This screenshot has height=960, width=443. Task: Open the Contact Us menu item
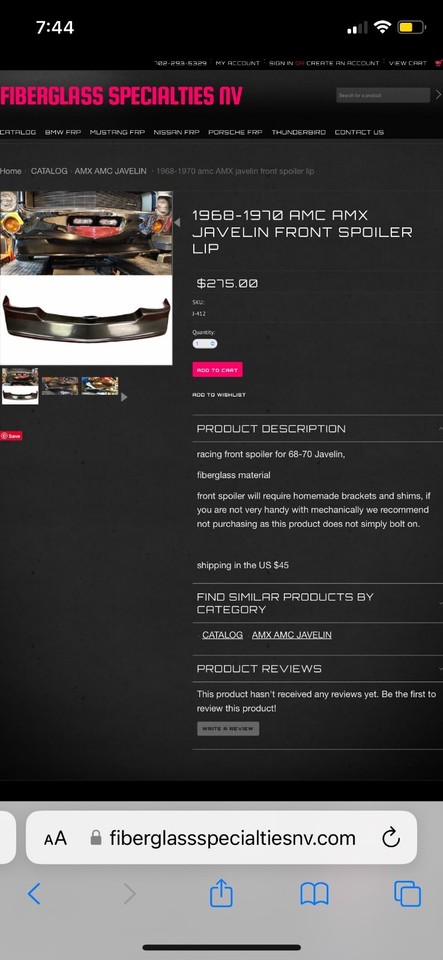click(x=359, y=132)
